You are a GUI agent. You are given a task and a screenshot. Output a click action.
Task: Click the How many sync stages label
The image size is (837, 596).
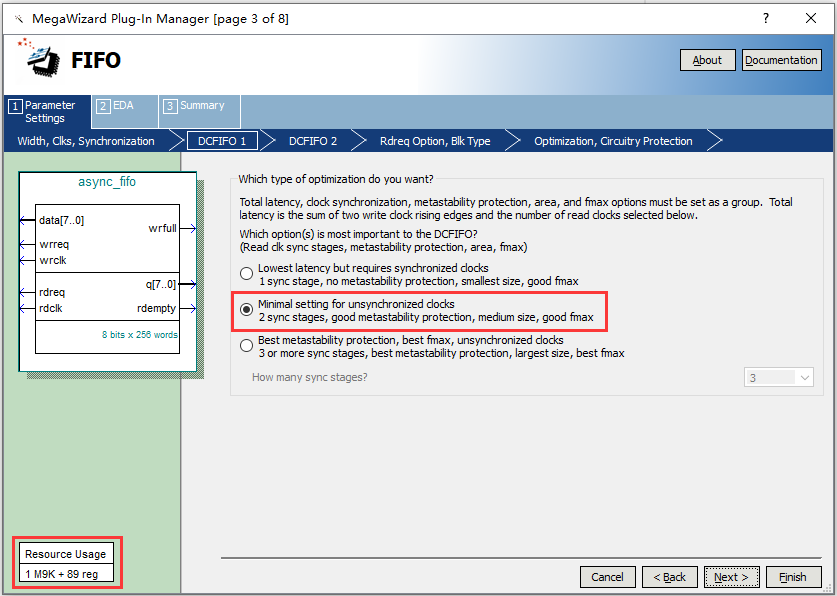[x=310, y=377]
